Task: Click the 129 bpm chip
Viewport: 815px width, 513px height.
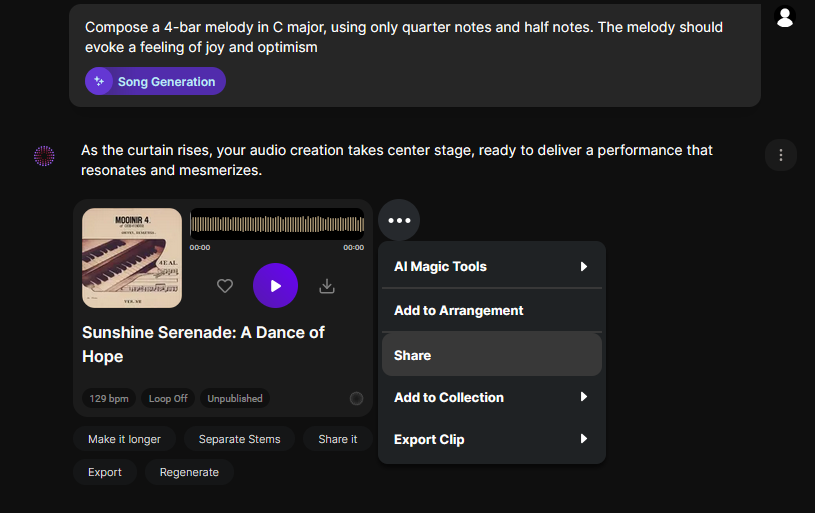Action: 109,399
